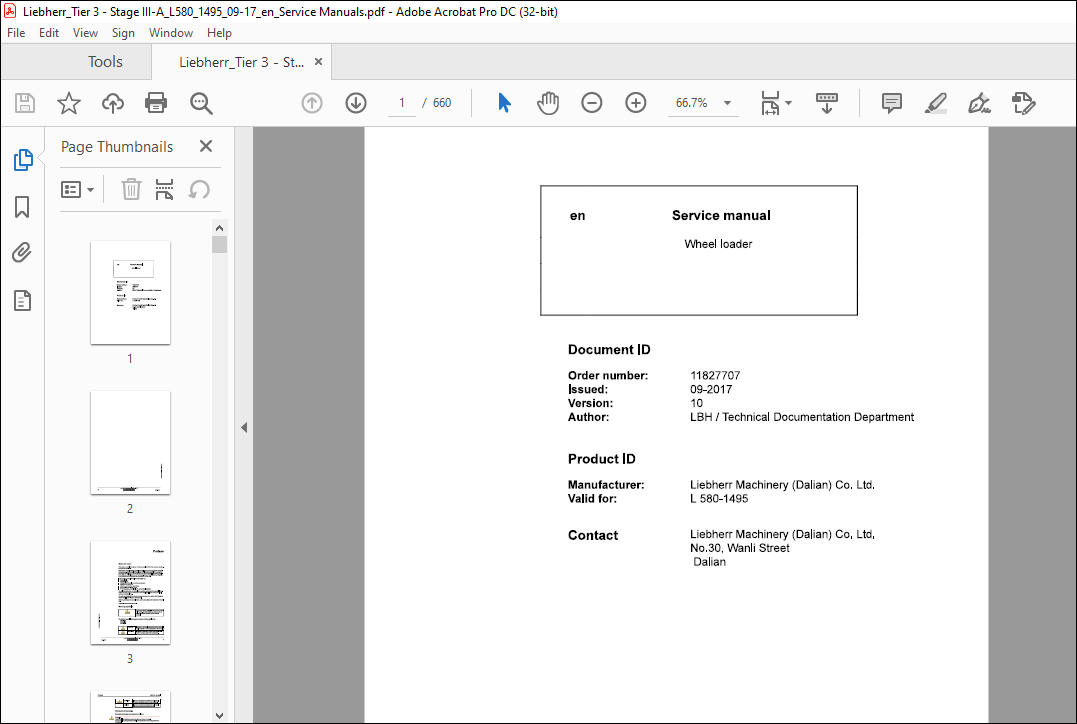Click the Save file icon
This screenshot has height=724, width=1077.
(25, 103)
